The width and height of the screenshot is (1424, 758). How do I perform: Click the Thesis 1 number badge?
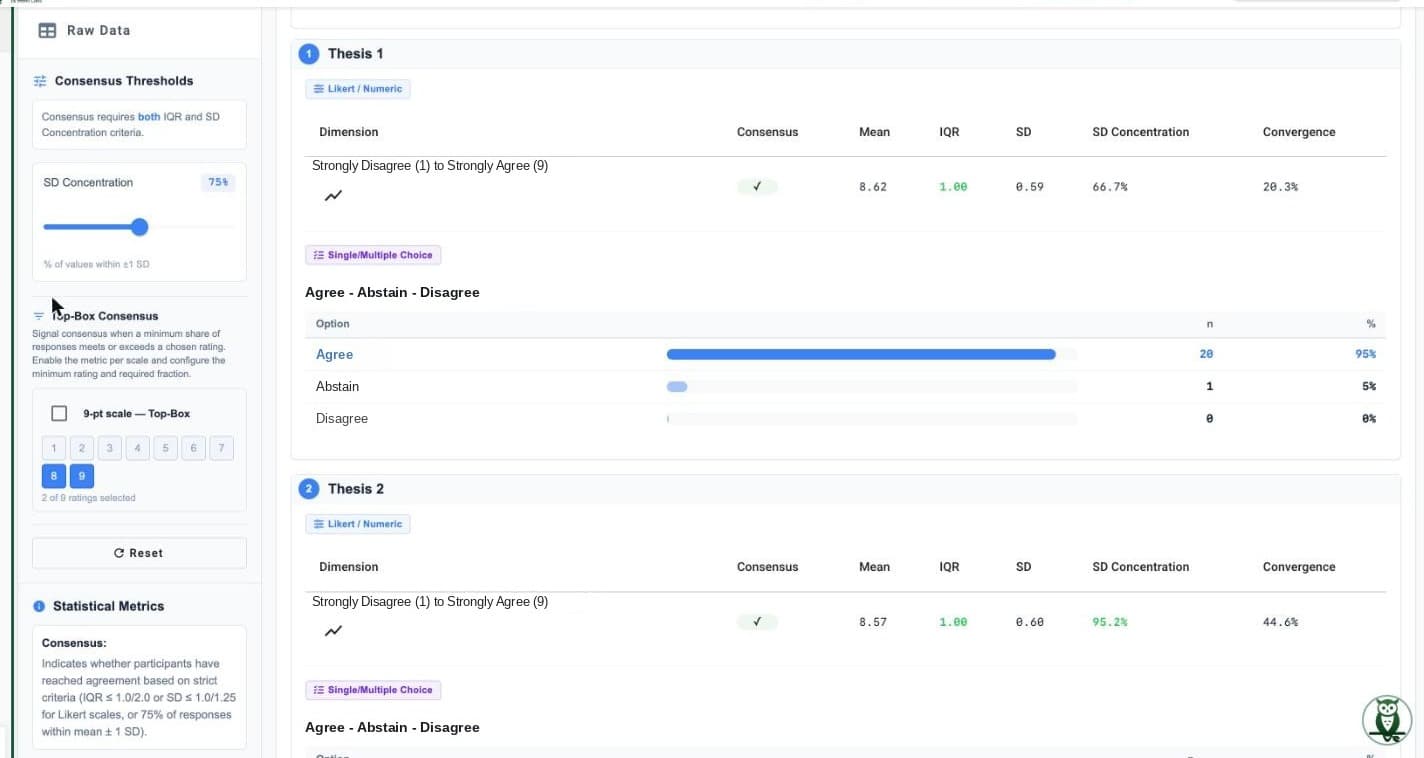click(x=309, y=54)
